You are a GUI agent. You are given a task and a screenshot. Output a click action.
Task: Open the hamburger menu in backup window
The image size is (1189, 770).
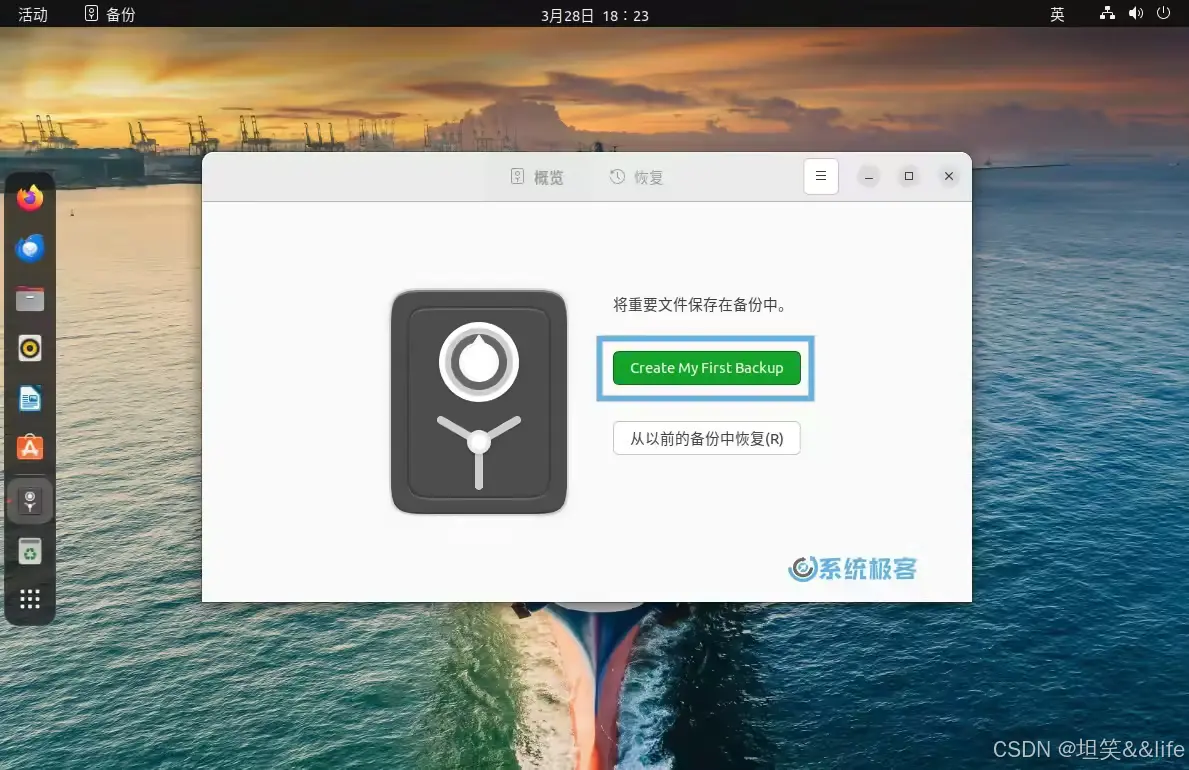(820, 176)
